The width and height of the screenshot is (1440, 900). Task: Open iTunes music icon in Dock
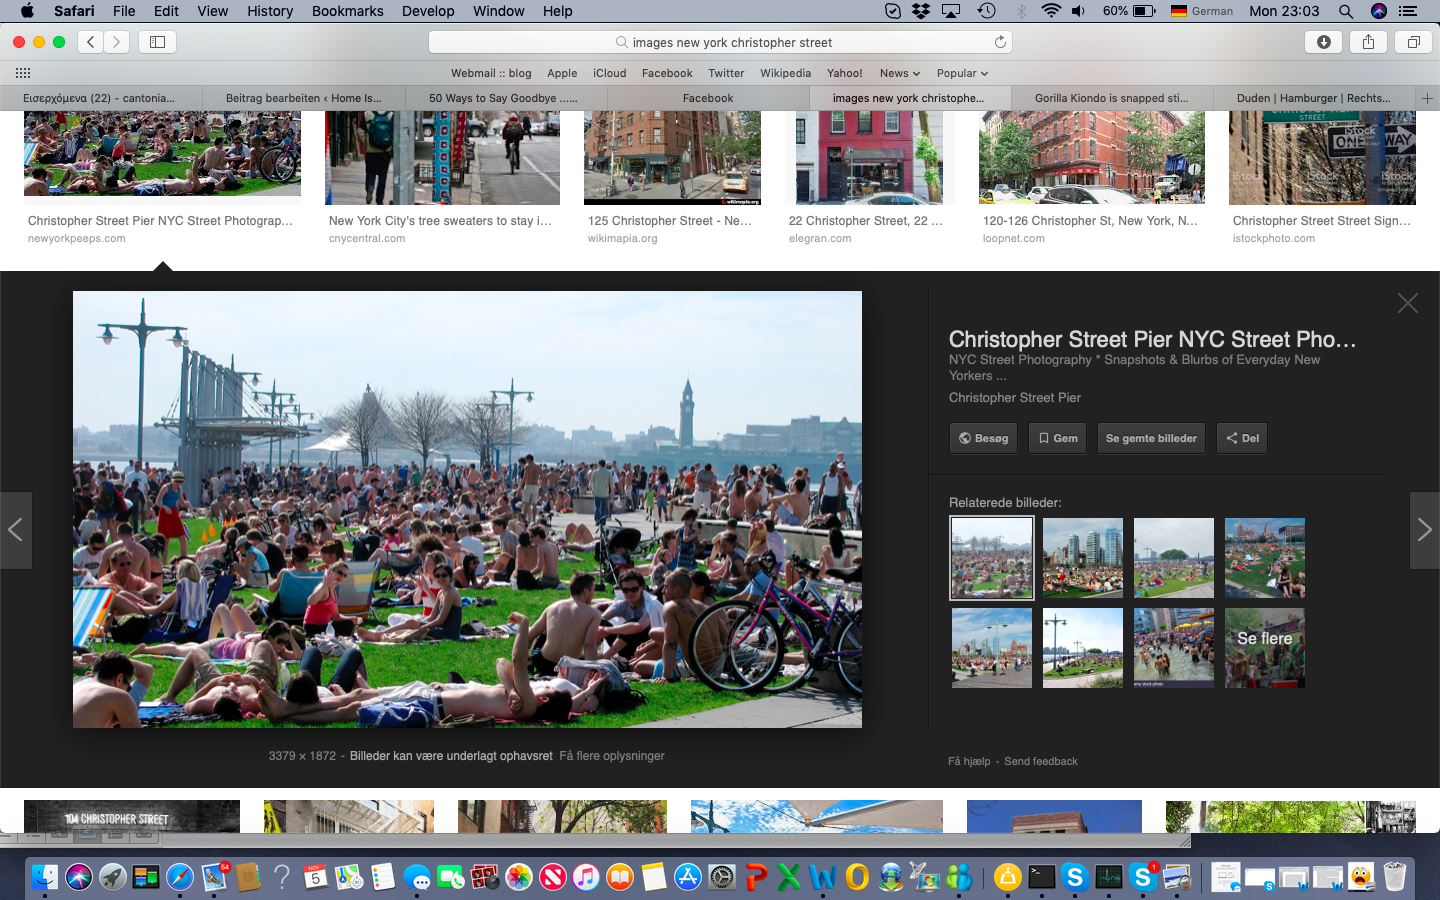point(586,877)
